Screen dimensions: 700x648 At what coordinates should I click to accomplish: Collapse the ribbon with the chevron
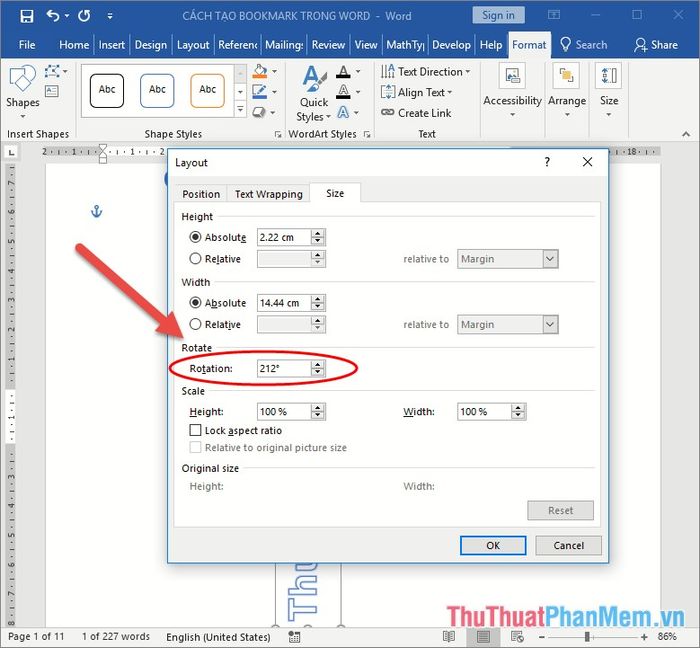(x=686, y=134)
